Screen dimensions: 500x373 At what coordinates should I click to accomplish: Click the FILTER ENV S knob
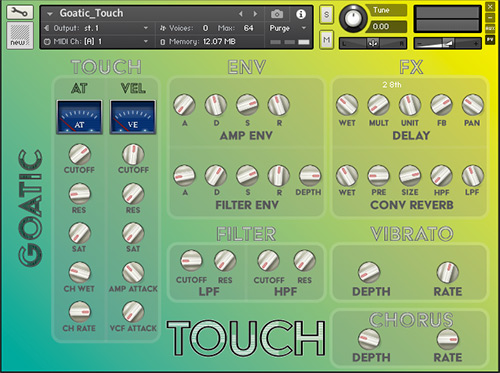pyautogui.click(x=247, y=175)
